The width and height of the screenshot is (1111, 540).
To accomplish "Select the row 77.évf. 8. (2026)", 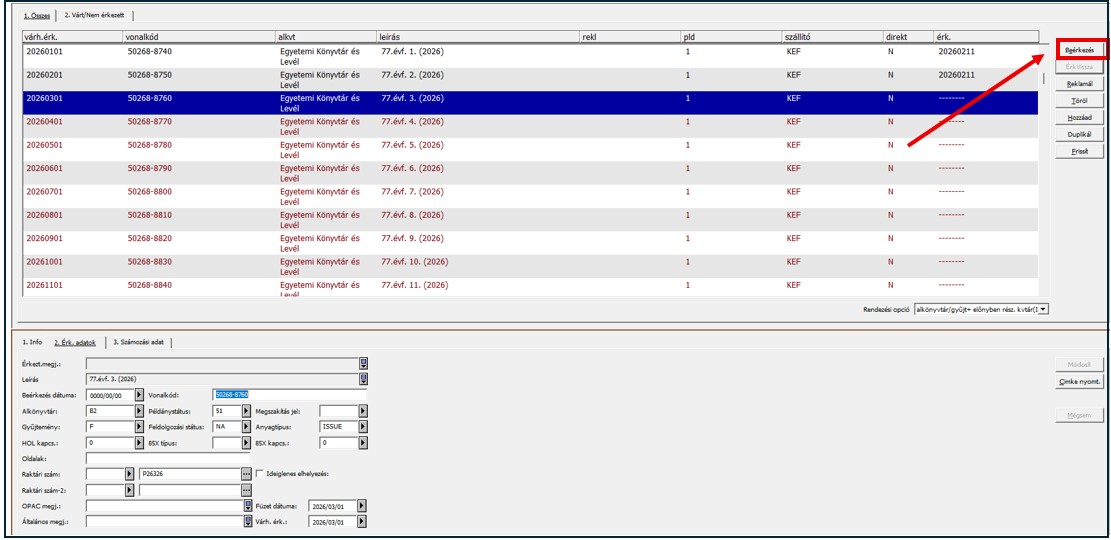I will 531,220.
